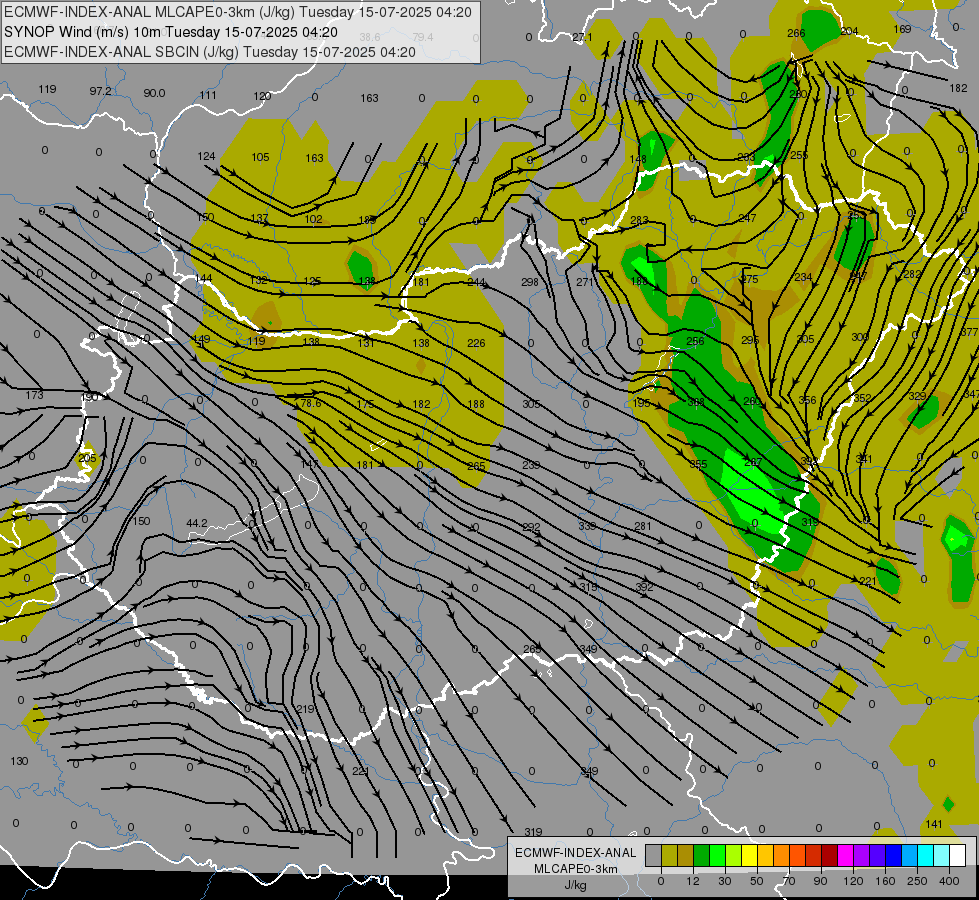Select the title line 'ECMWF-INDEX-ANAL MLCAPE0-3km (J/kg)'

click(x=238, y=12)
